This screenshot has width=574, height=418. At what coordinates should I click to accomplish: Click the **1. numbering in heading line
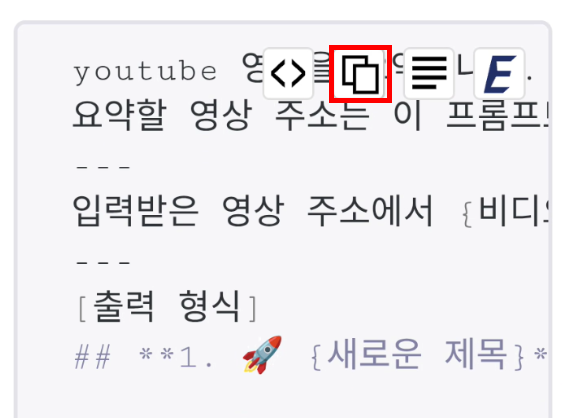click(x=176, y=356)
